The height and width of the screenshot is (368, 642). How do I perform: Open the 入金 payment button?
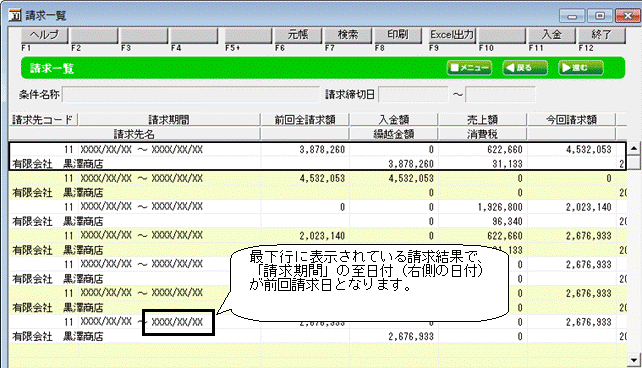point(552,35)
